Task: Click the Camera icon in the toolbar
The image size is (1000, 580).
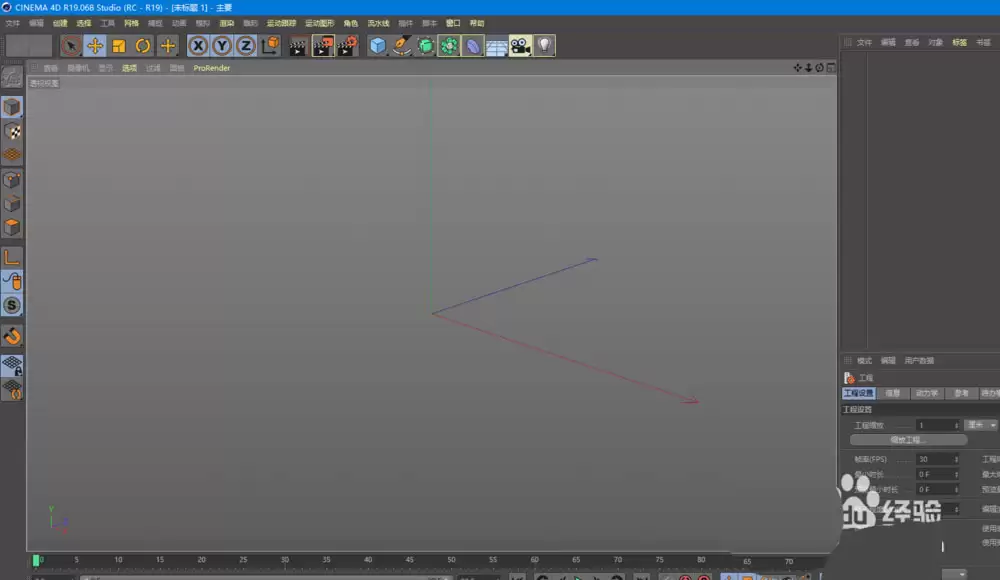Action: pyautogui.click(x=522, y=45)
